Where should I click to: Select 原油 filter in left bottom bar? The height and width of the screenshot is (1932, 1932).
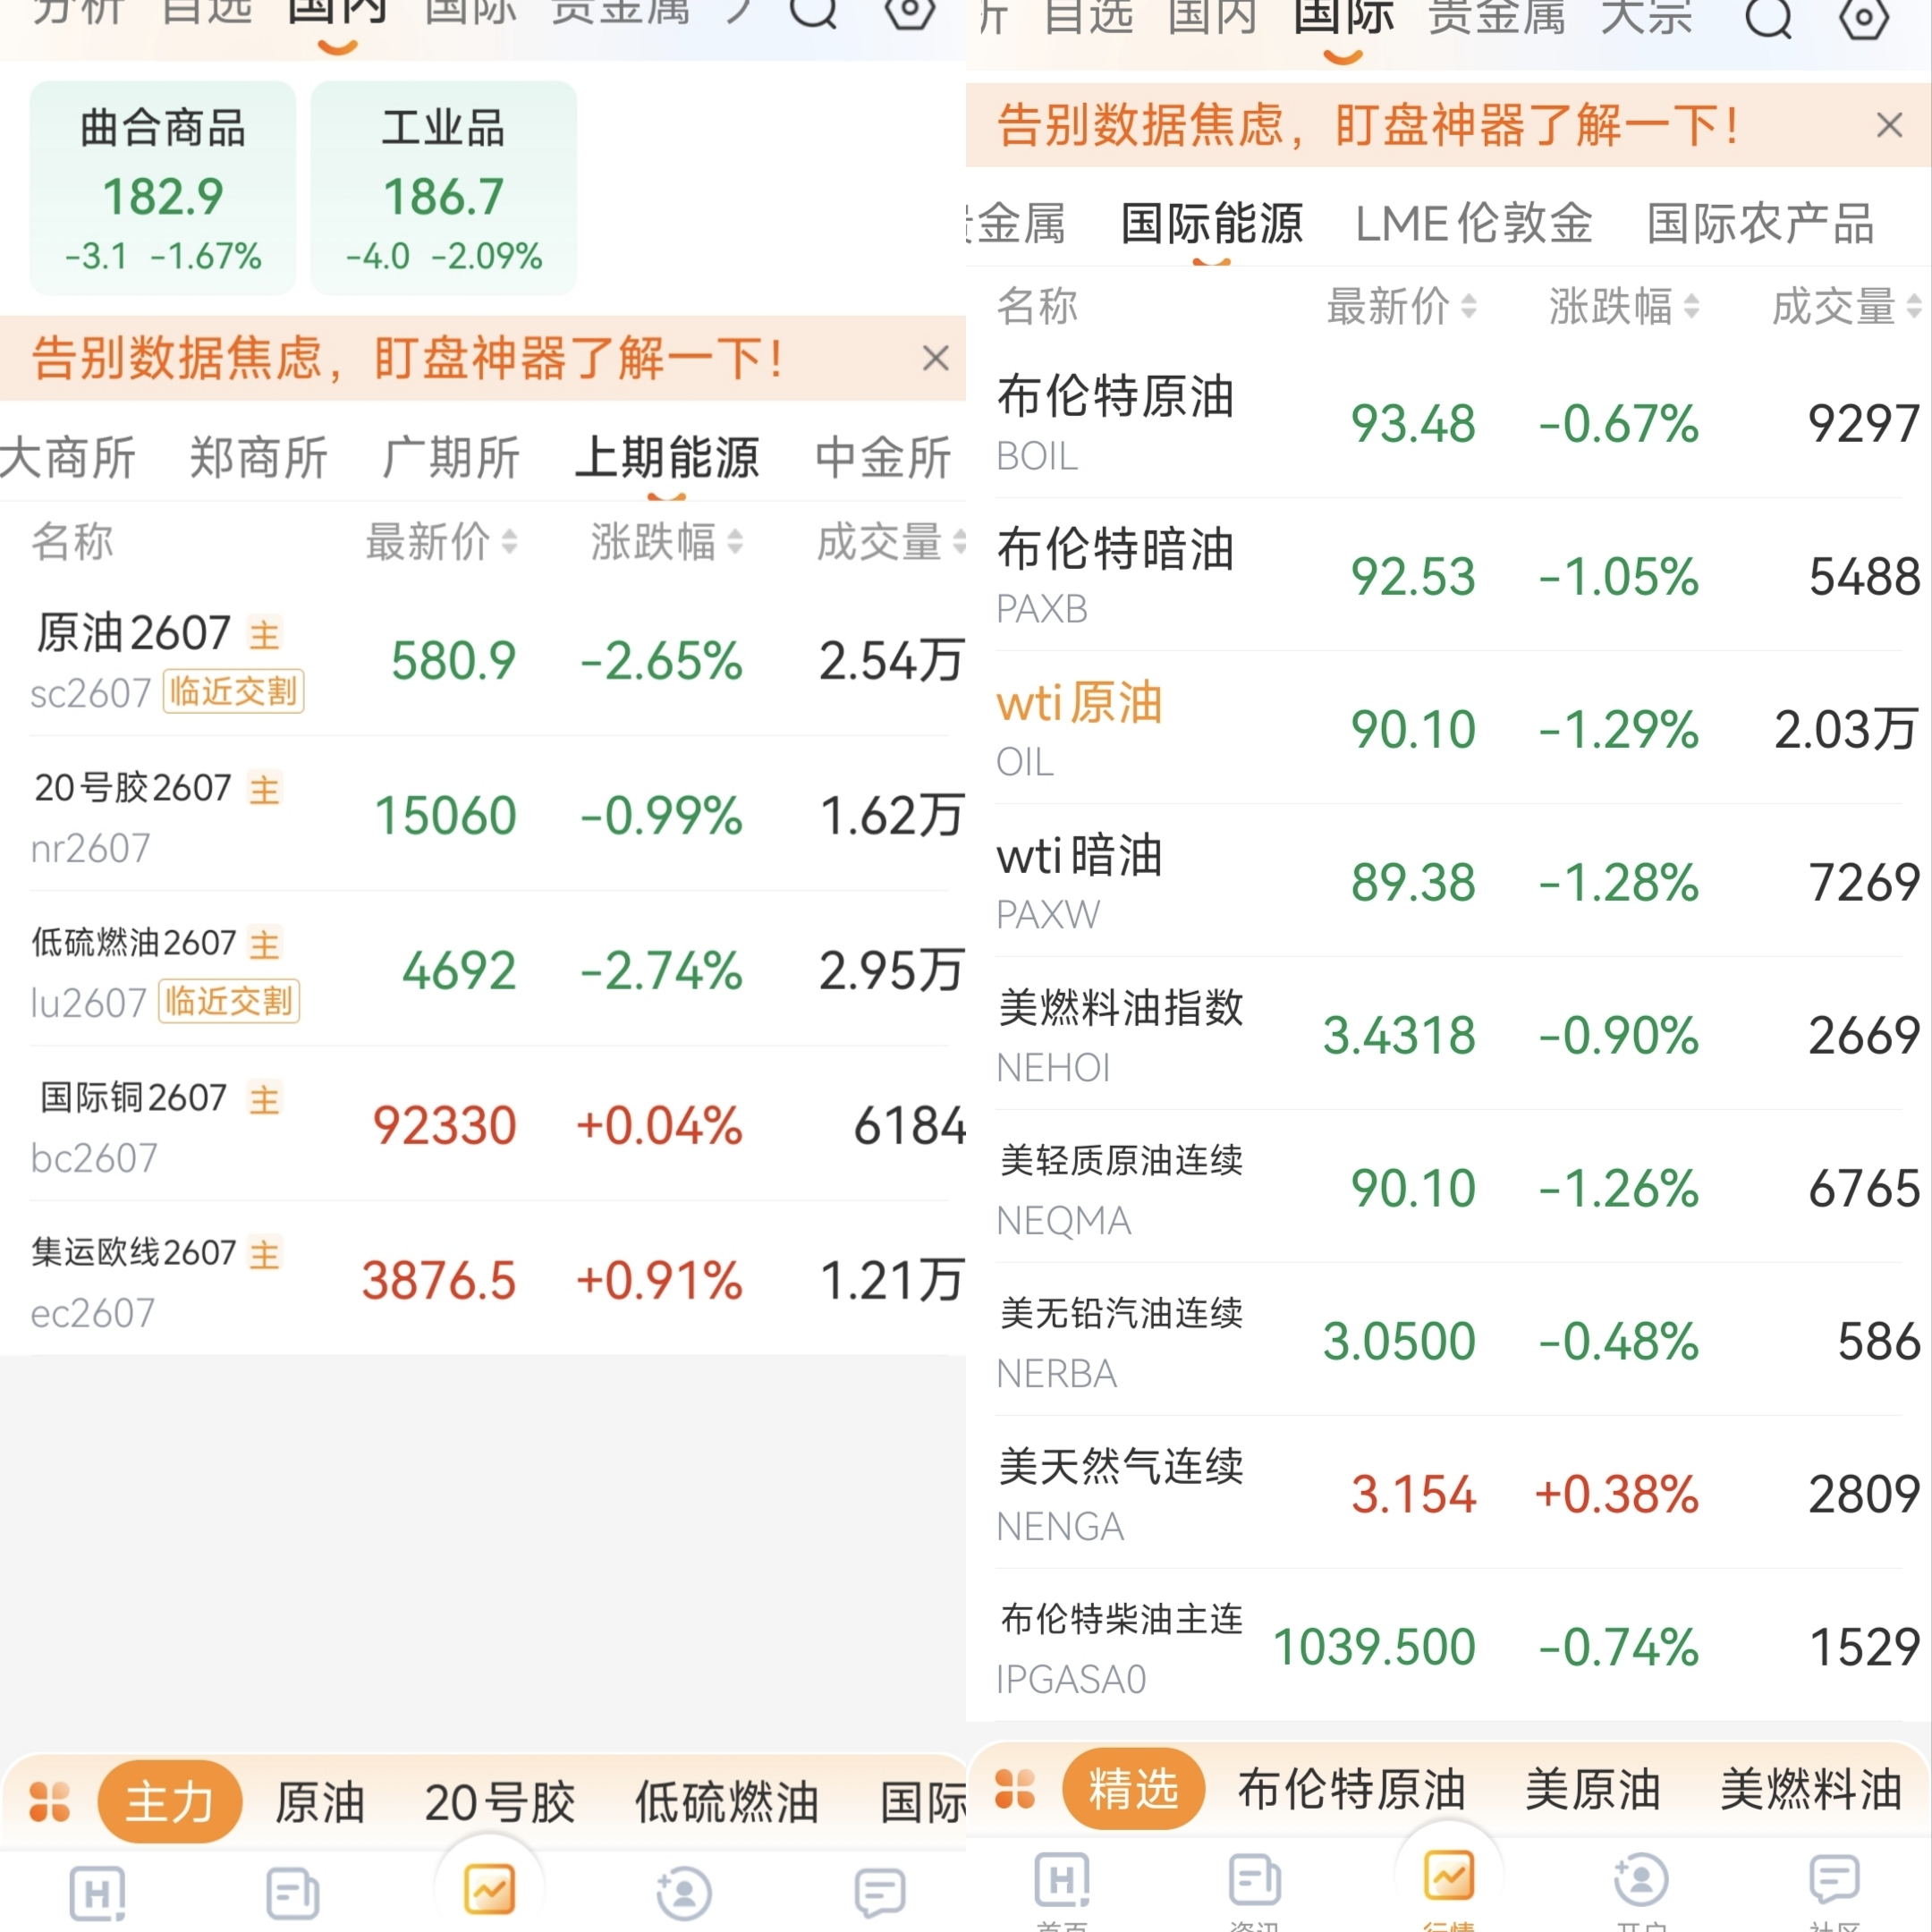point(320,1802)
